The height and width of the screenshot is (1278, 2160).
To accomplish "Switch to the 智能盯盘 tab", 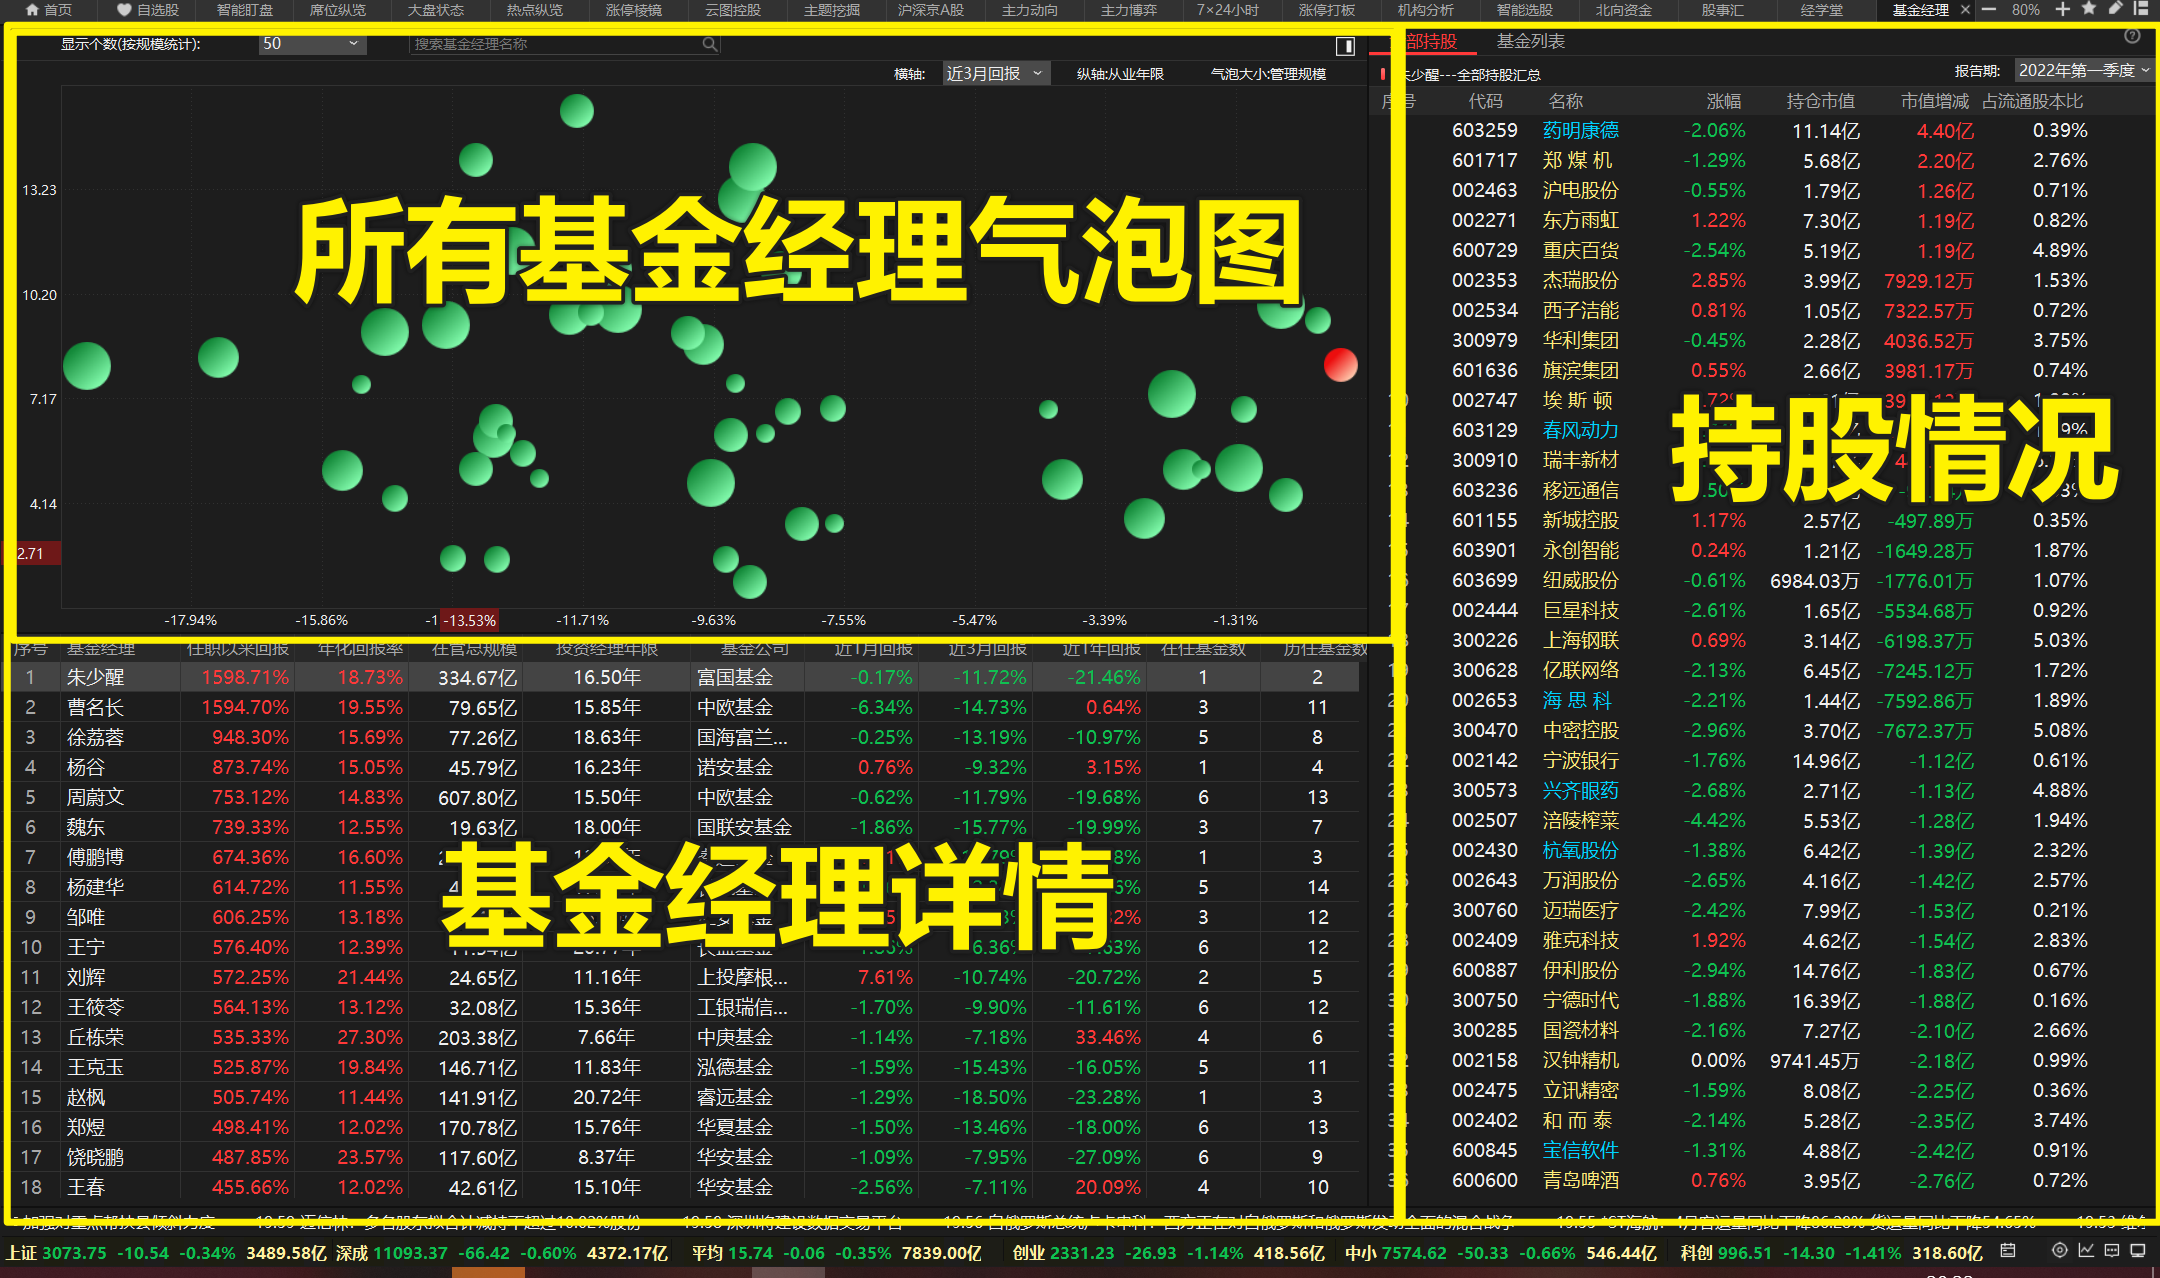I will click(245, 10).
